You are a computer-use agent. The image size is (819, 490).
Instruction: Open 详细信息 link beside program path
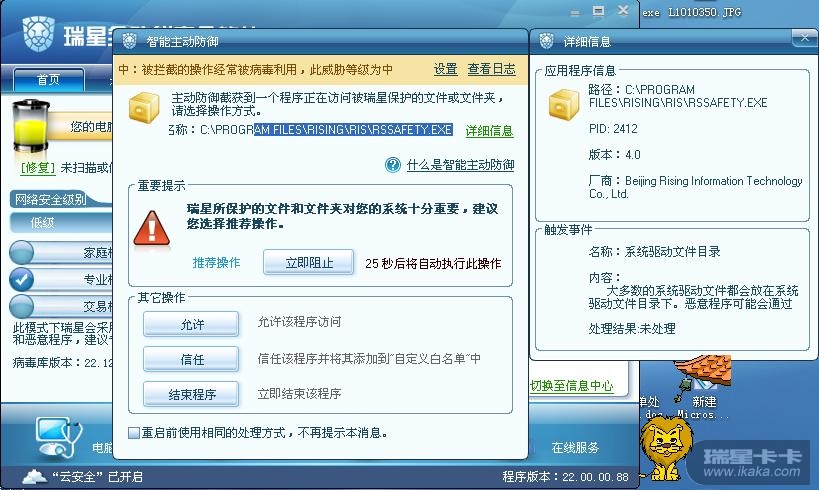coord(489,131)
